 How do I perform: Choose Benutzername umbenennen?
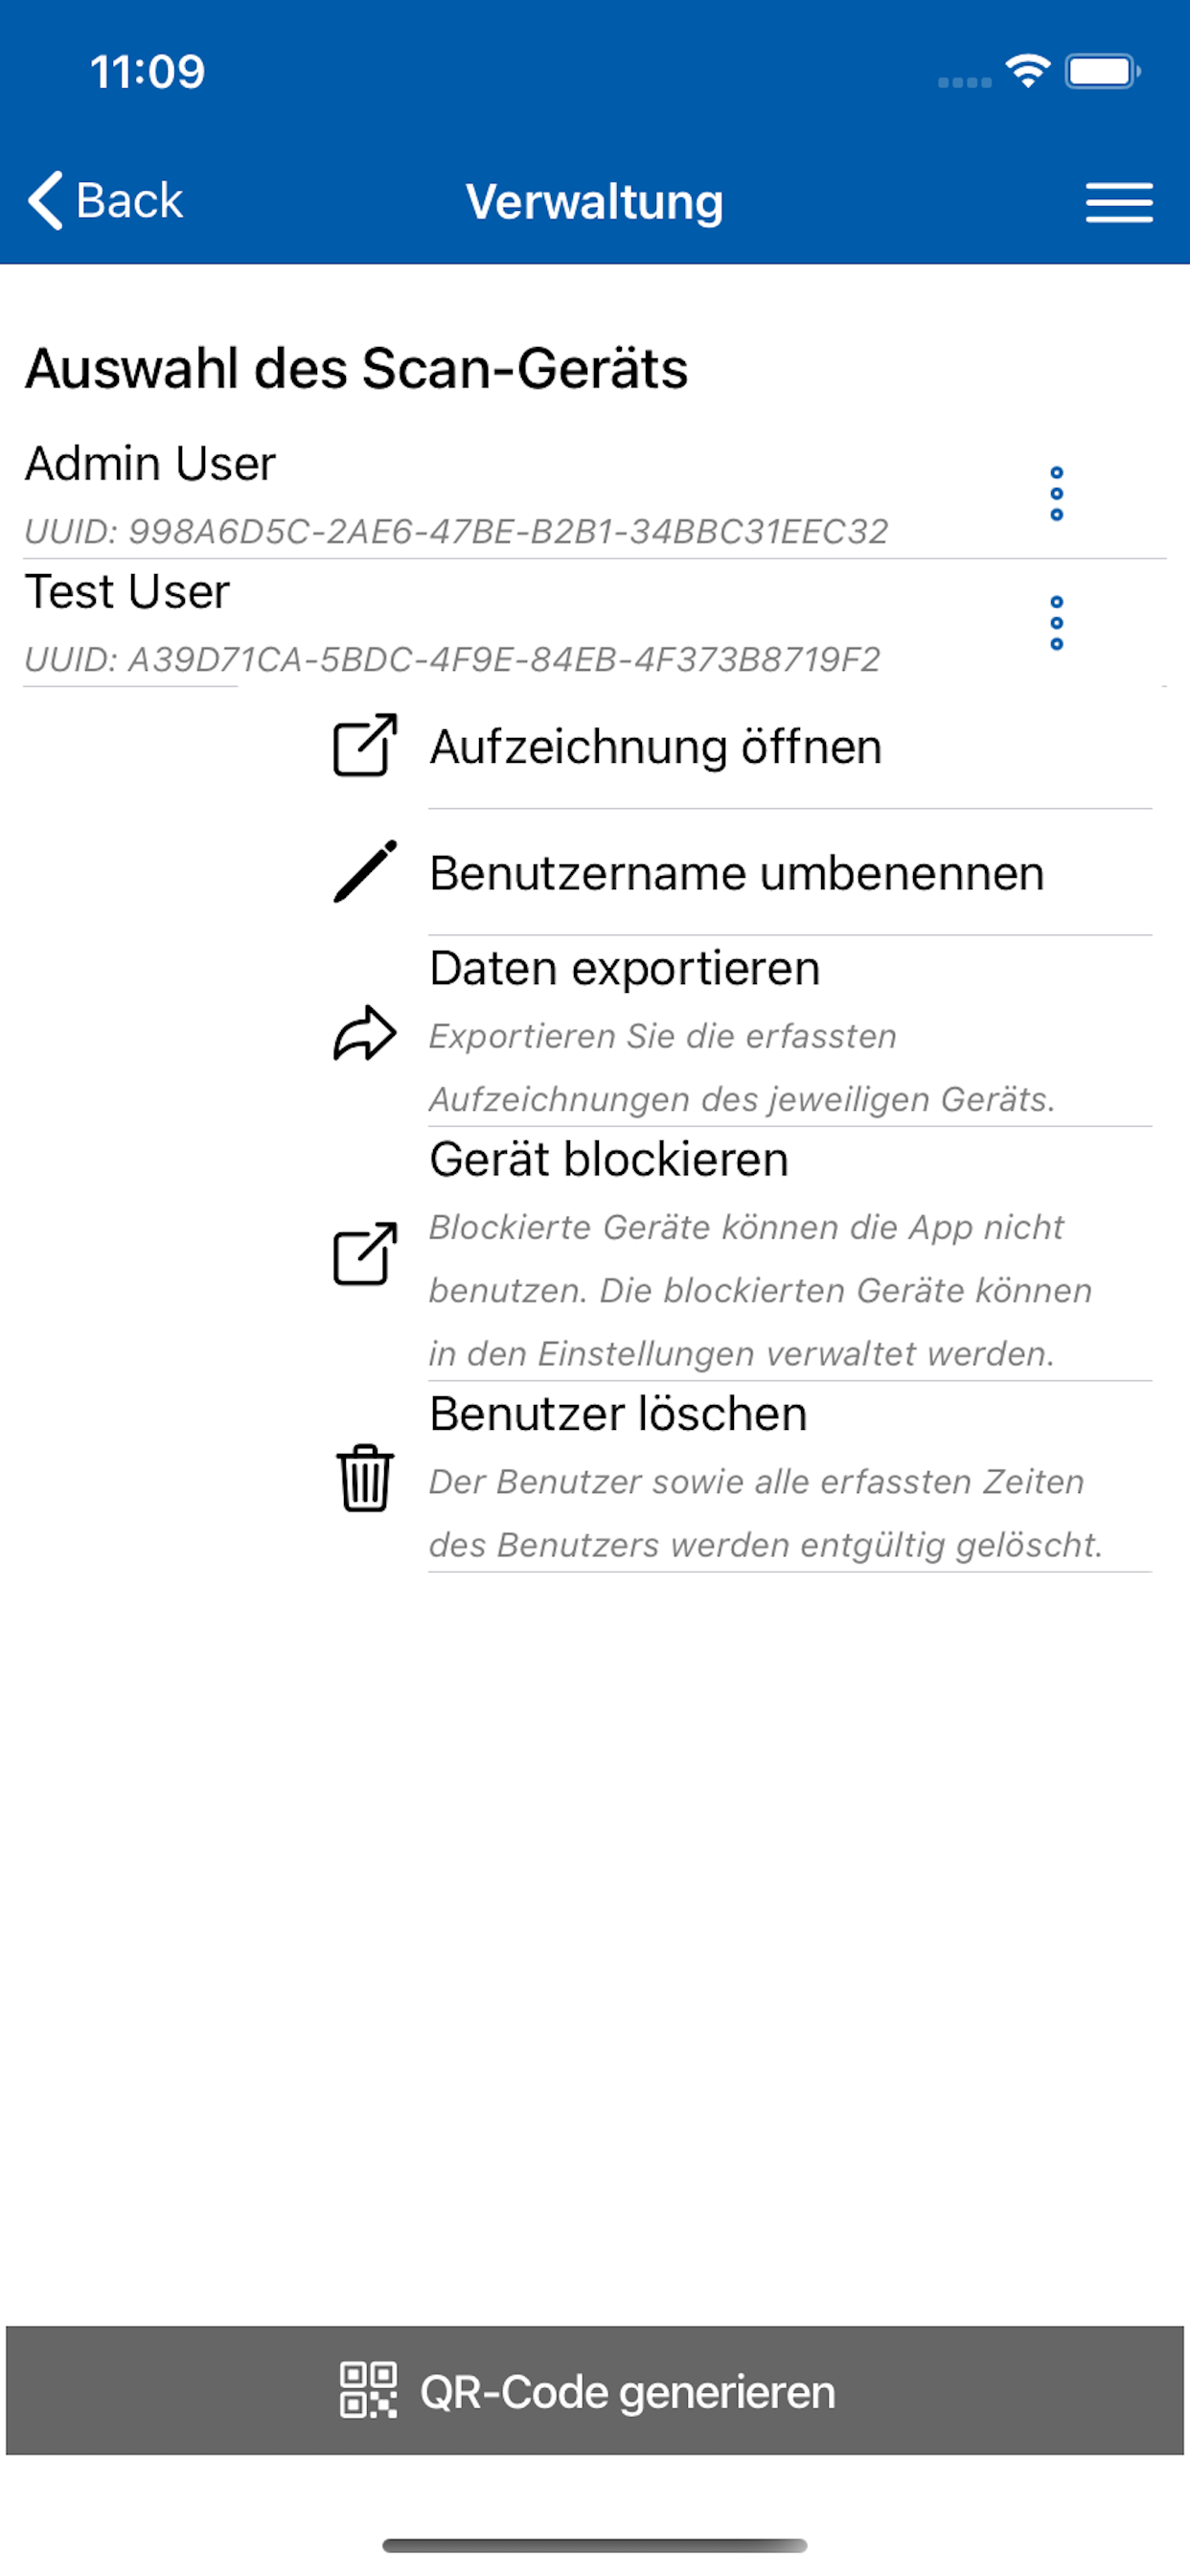point(736,874)
